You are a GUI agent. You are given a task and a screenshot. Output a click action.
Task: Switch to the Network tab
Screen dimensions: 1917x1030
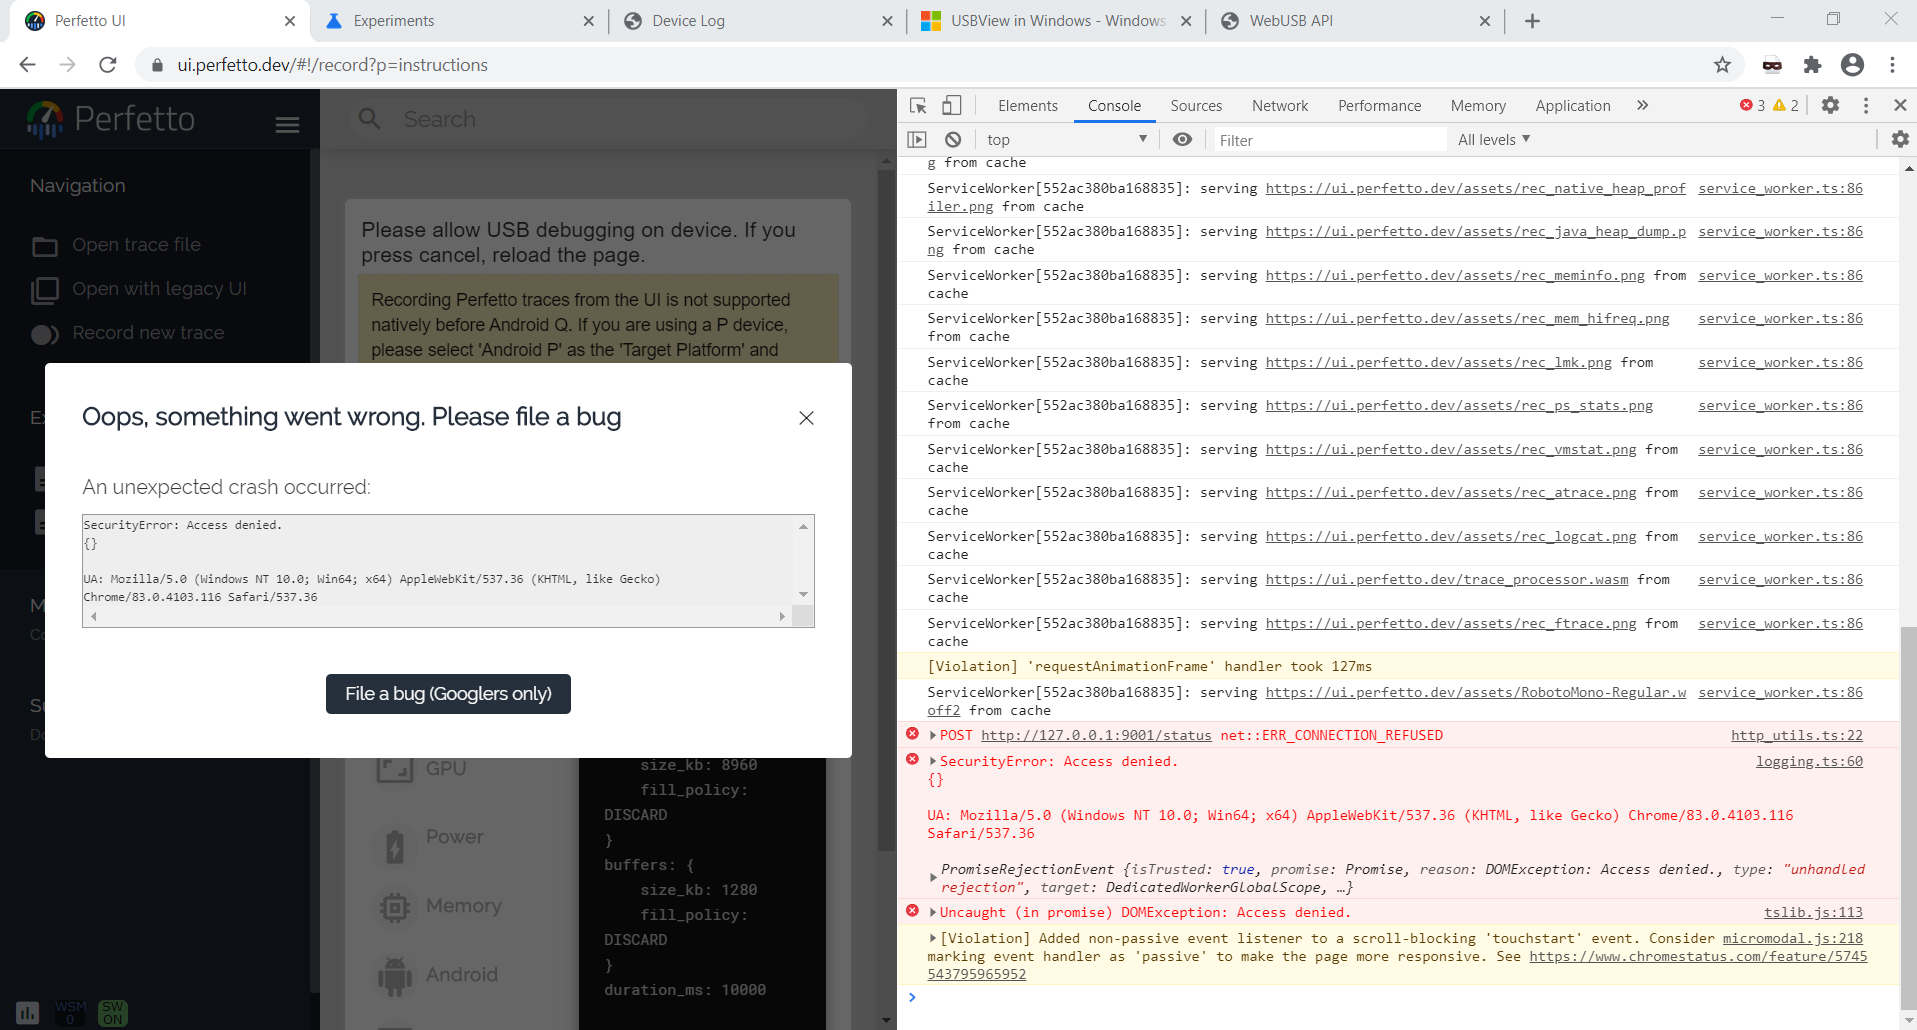(x=1280, y=106)
